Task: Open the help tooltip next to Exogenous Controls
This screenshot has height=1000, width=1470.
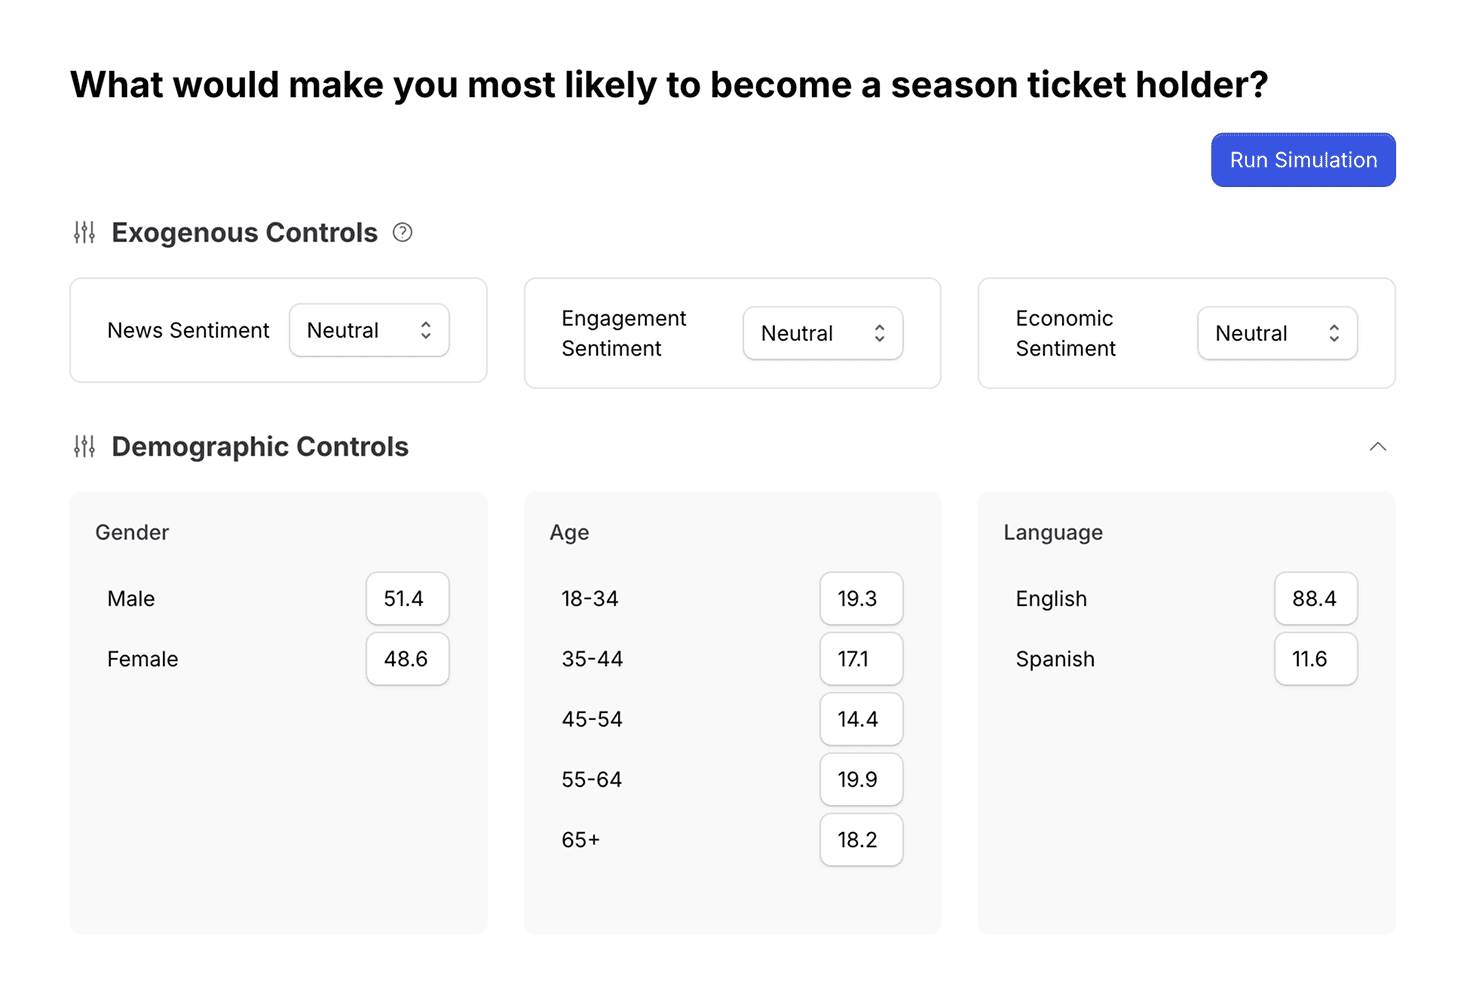Action: point(402,231)
